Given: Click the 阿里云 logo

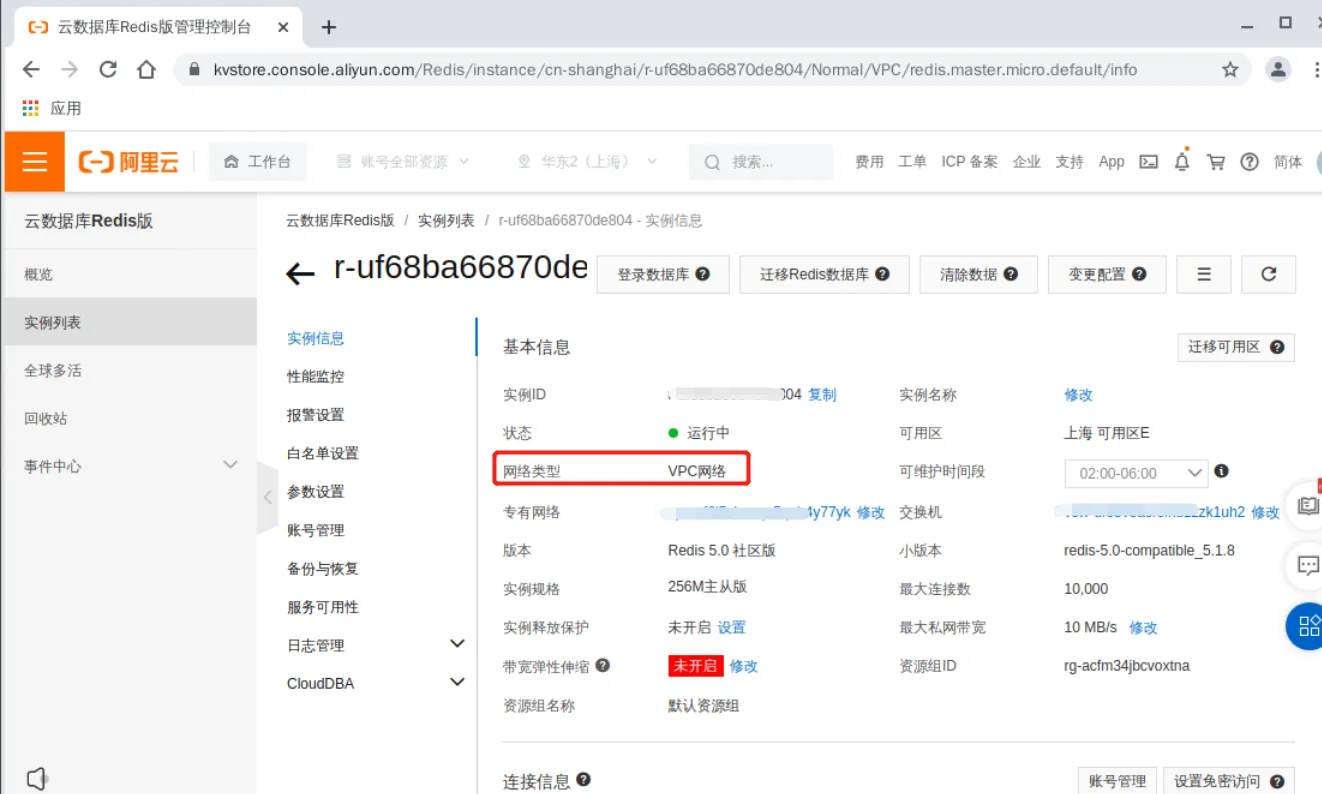Looking at the screenshot, I should pyautogui.click(x=129, y=162).
